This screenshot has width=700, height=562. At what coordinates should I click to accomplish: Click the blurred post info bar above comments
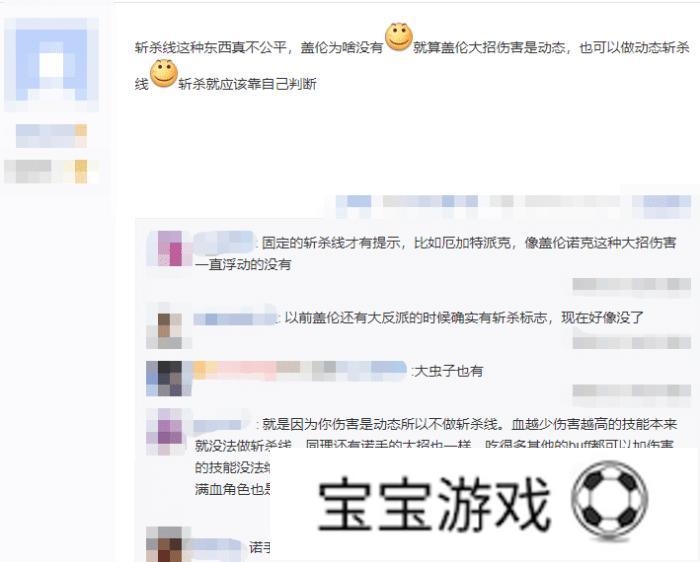coord(513,202)
